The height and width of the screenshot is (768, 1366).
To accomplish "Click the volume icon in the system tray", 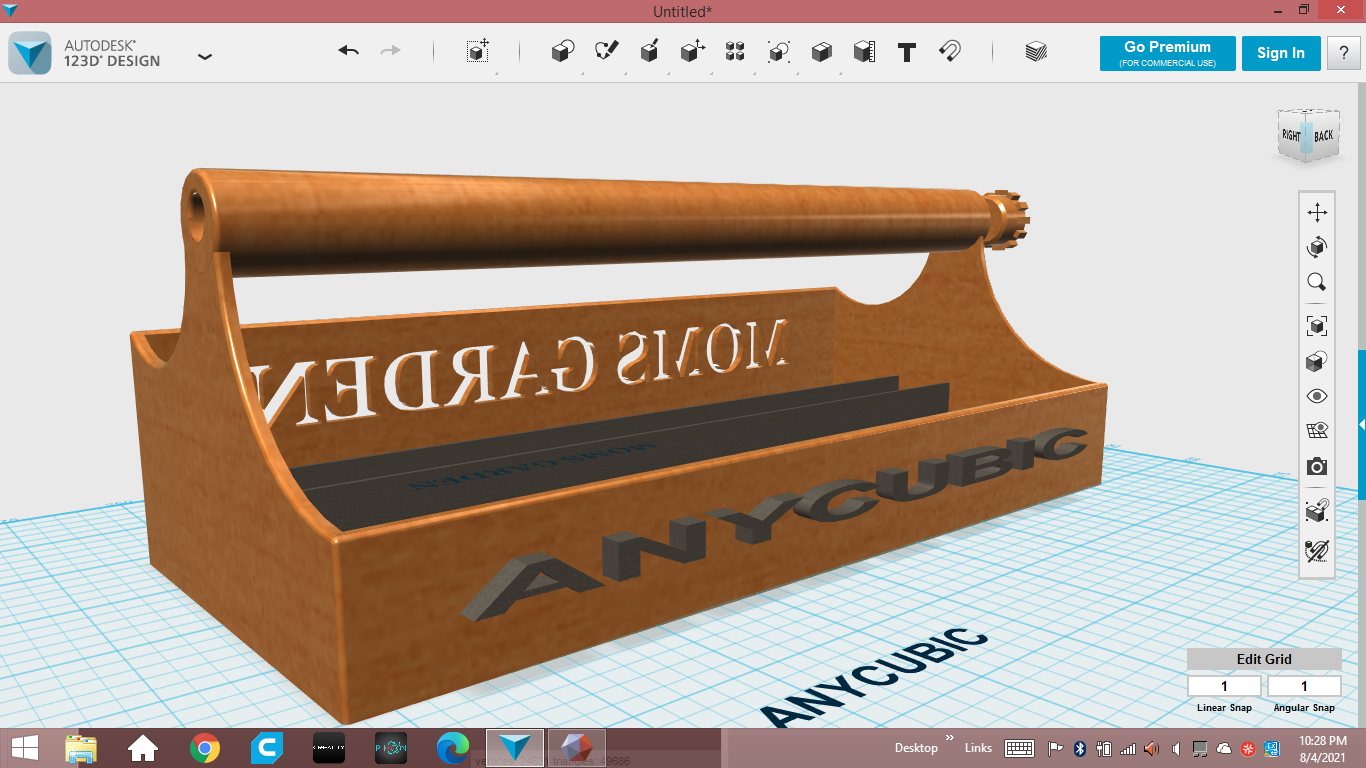I will [1151, 748].
